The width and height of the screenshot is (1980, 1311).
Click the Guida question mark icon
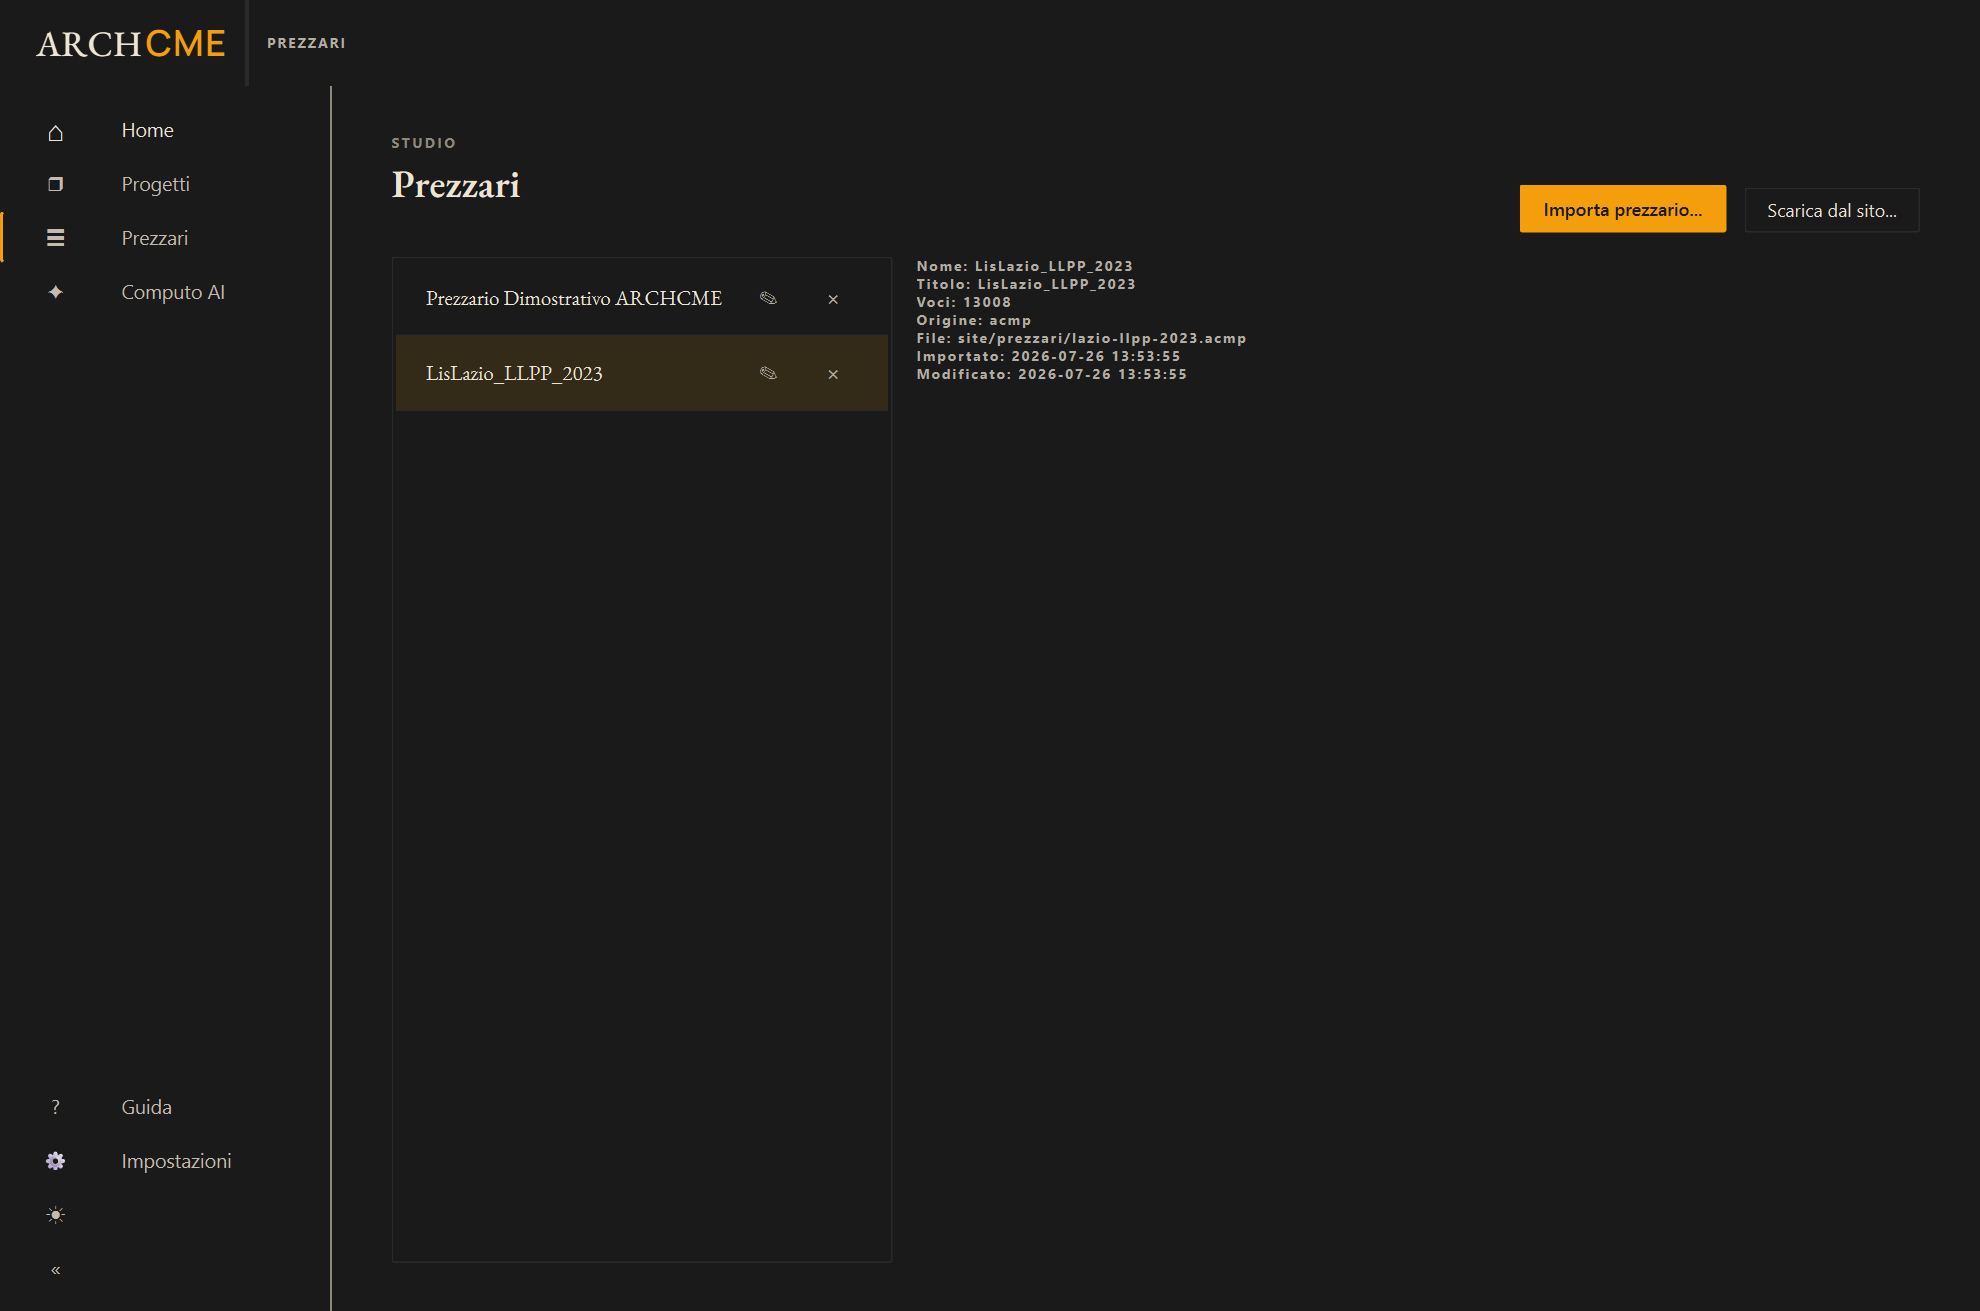tap(56, 1107)
